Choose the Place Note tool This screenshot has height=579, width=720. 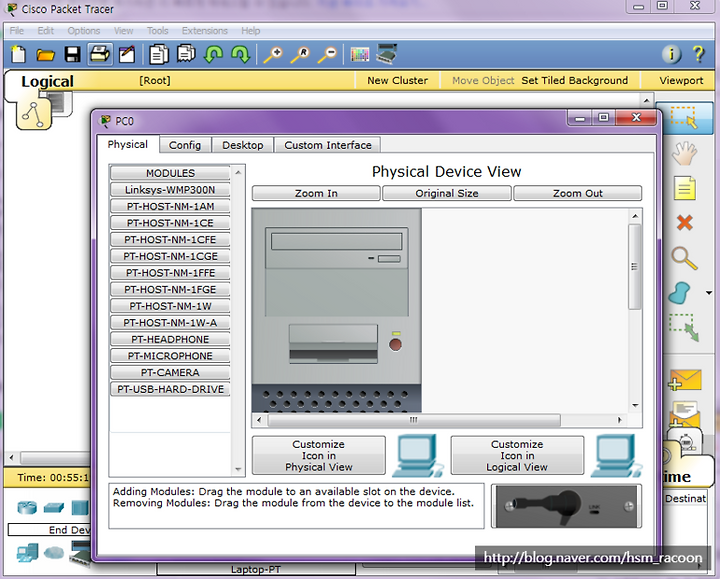point(685,188)
